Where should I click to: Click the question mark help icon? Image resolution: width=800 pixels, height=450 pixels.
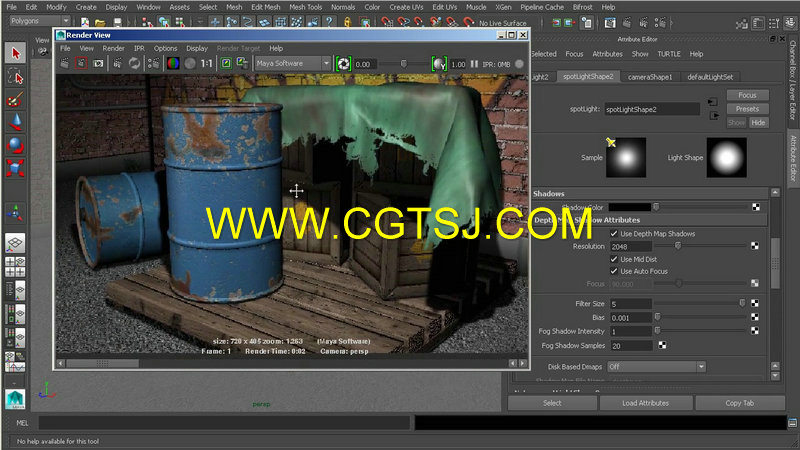pyautogui.click(x=329, y=22)
